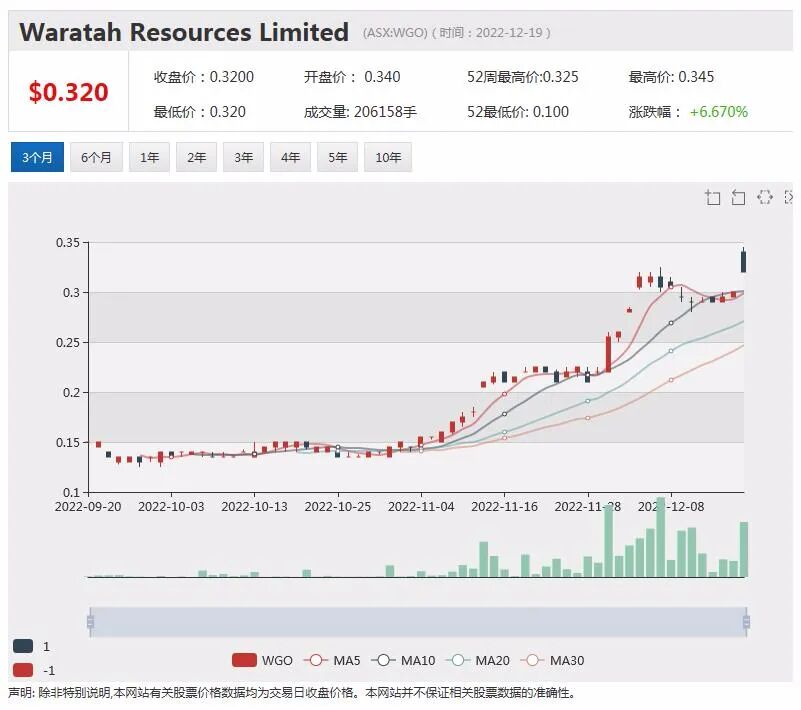The image size is (801, 710).
Task: Click the tallest green volume bar
Action: point(661,536)
